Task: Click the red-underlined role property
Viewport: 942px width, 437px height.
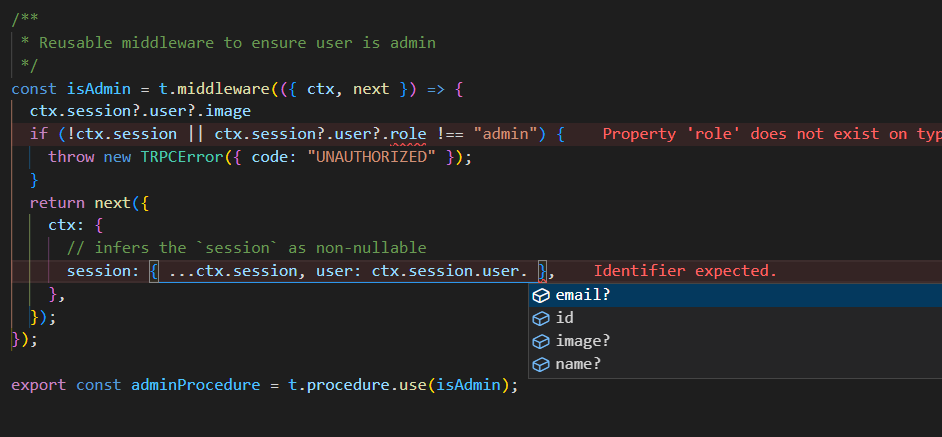Action: coord(408,134)
